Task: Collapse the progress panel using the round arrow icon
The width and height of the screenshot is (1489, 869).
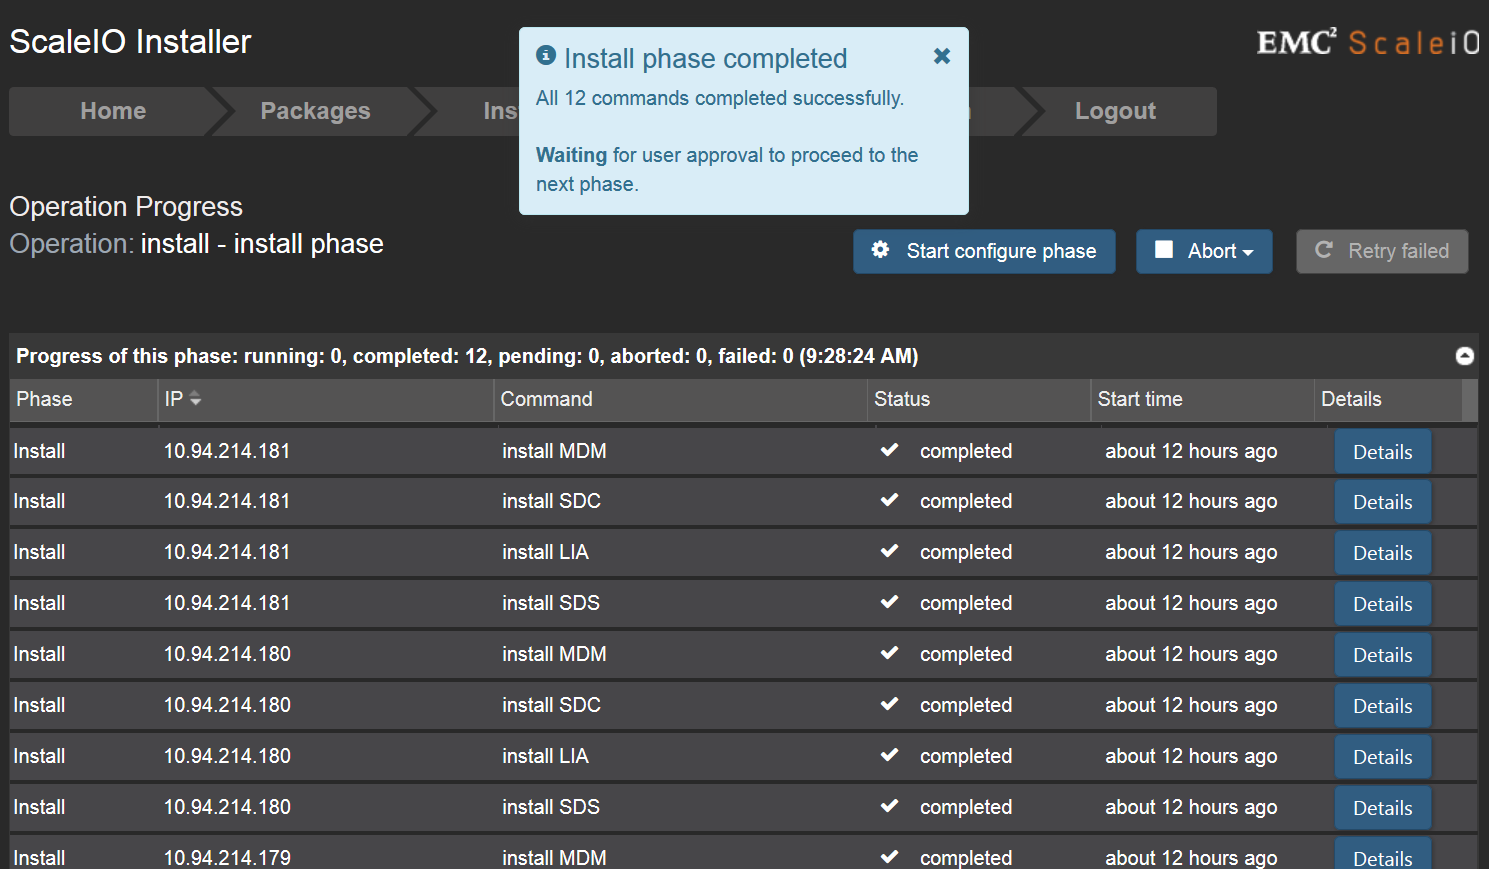Action: 1465,356
